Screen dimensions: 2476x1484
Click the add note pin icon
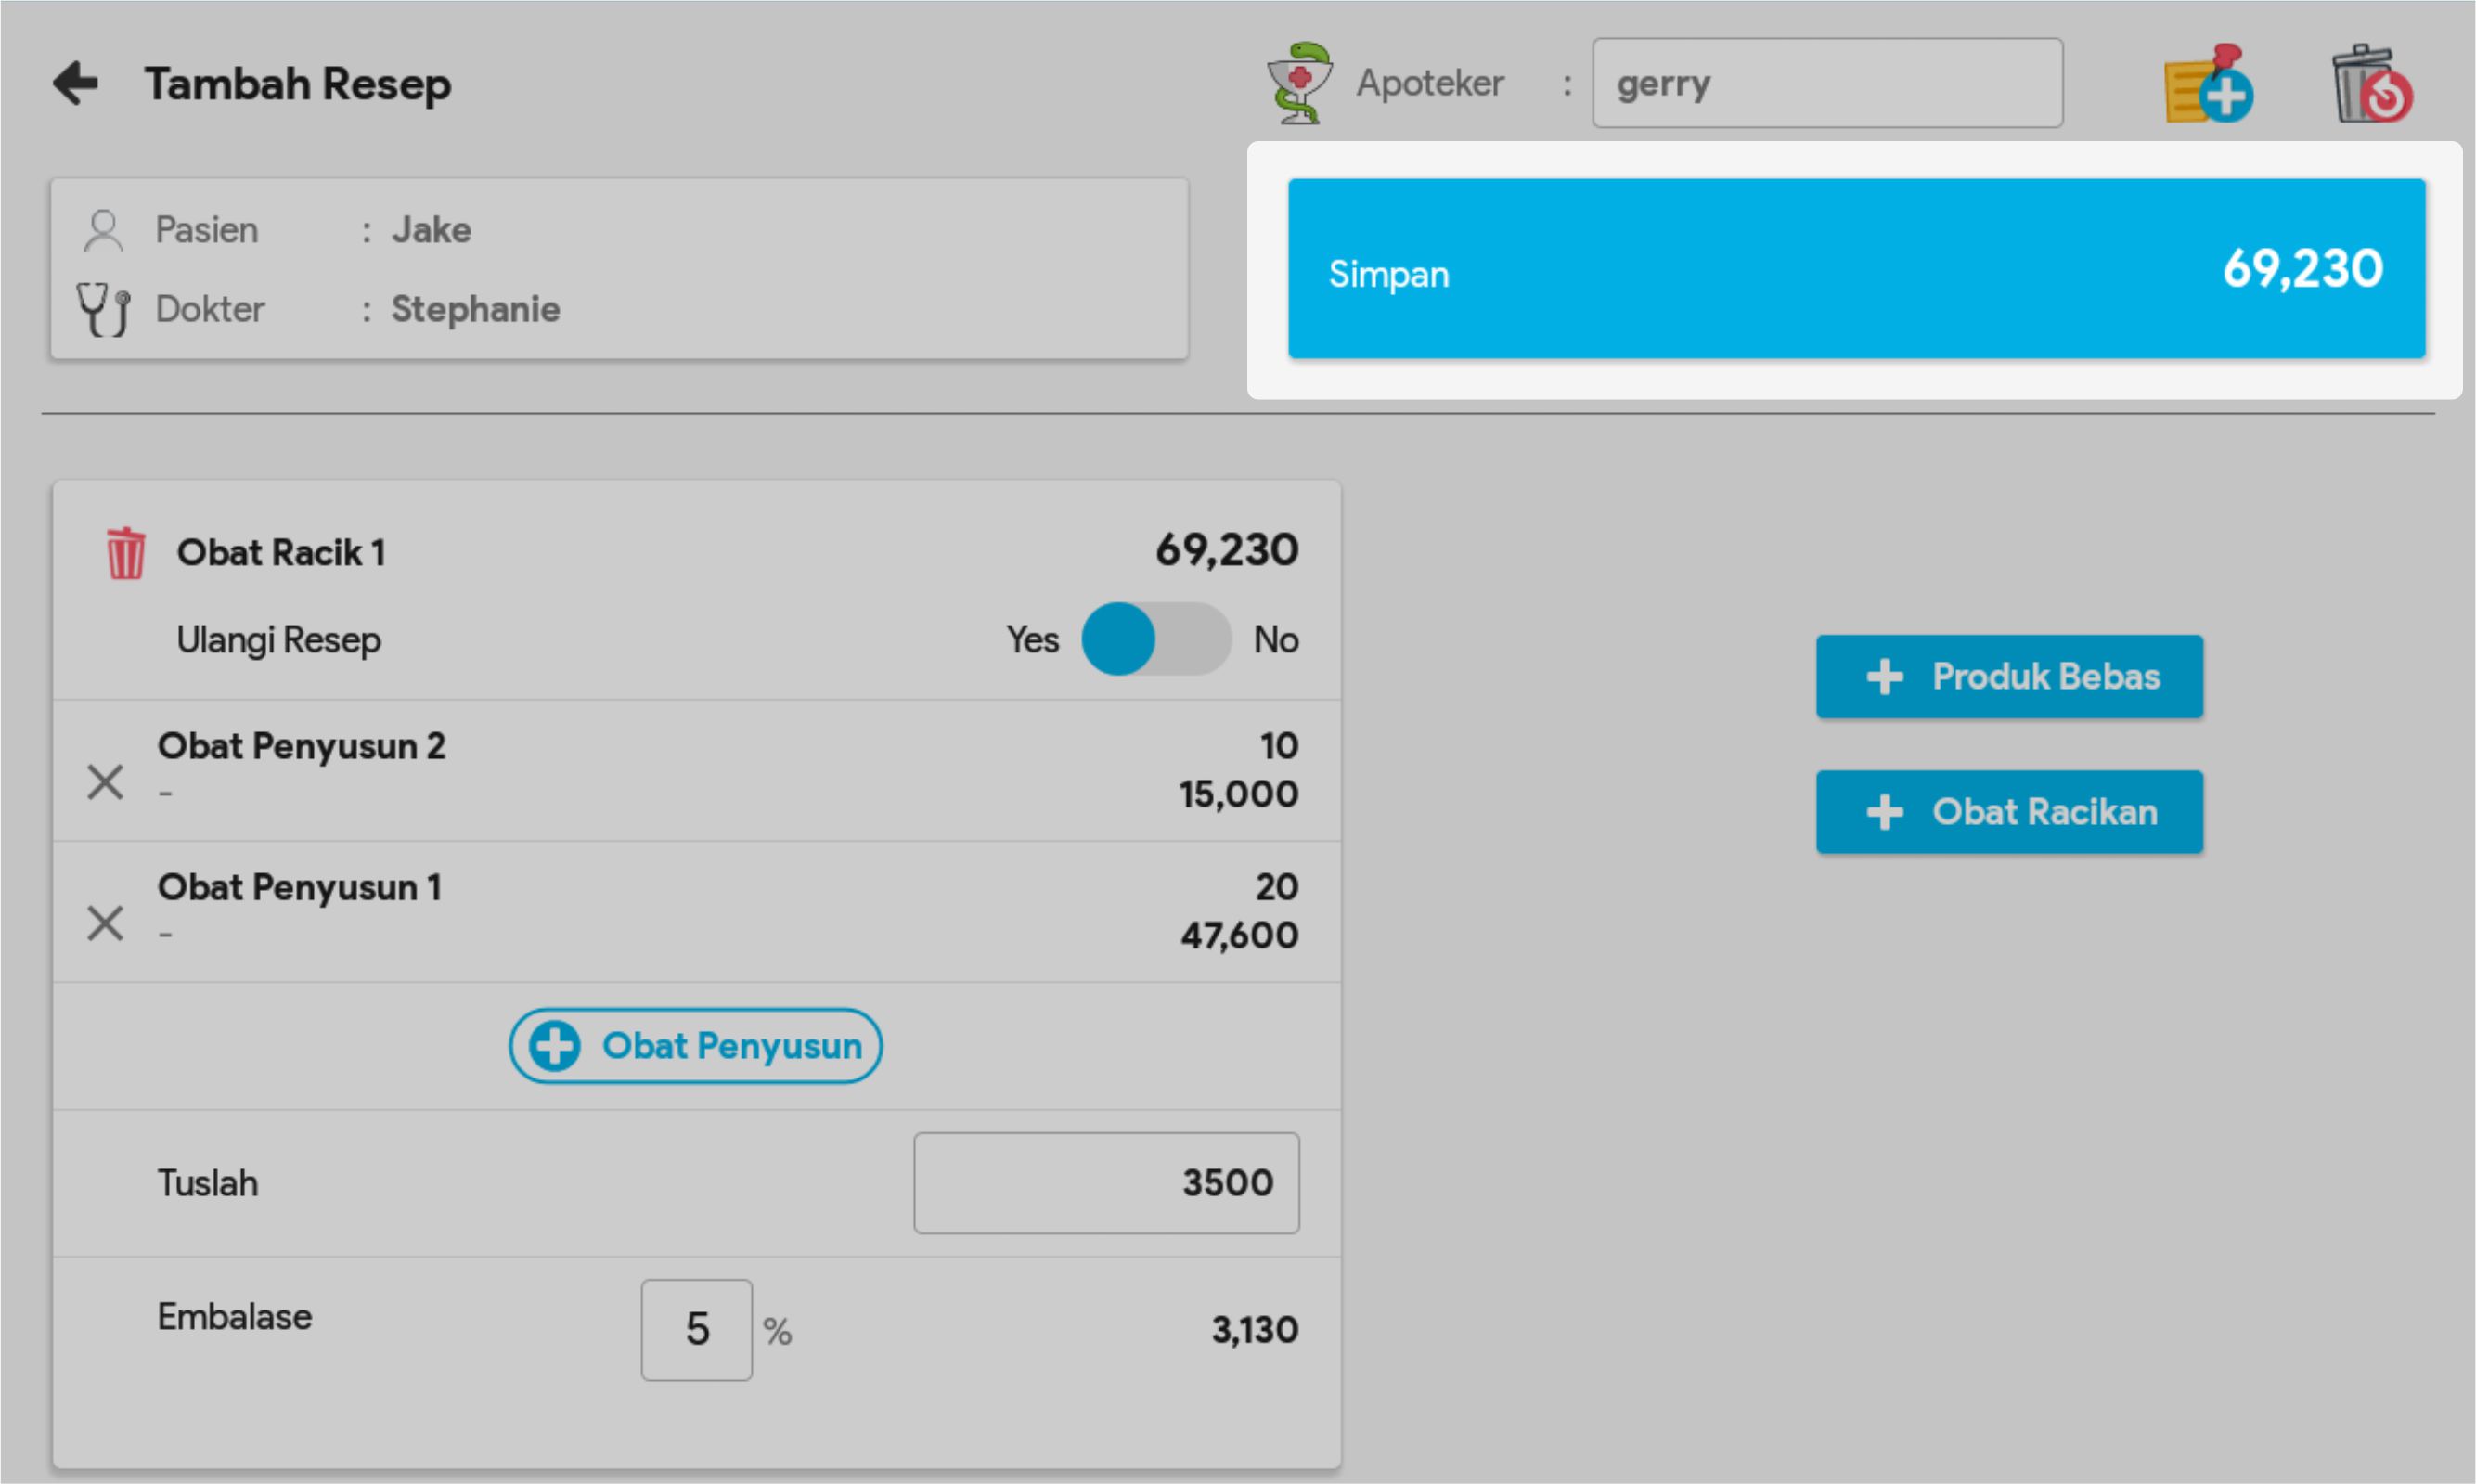click(x=2208, y=84)
